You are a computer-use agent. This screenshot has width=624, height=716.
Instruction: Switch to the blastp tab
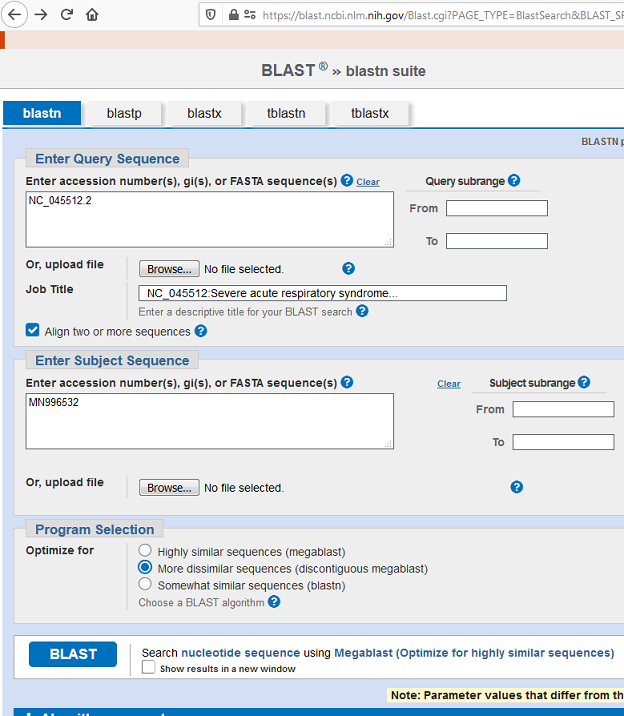coord(124,114)
